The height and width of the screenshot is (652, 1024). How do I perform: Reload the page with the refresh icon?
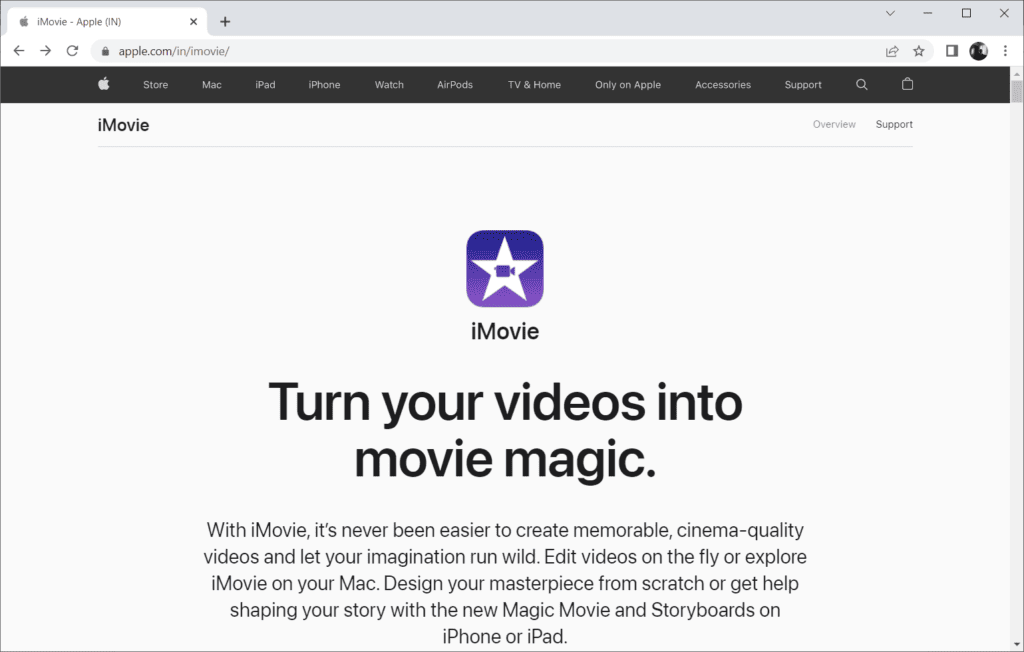click(72, 50)
